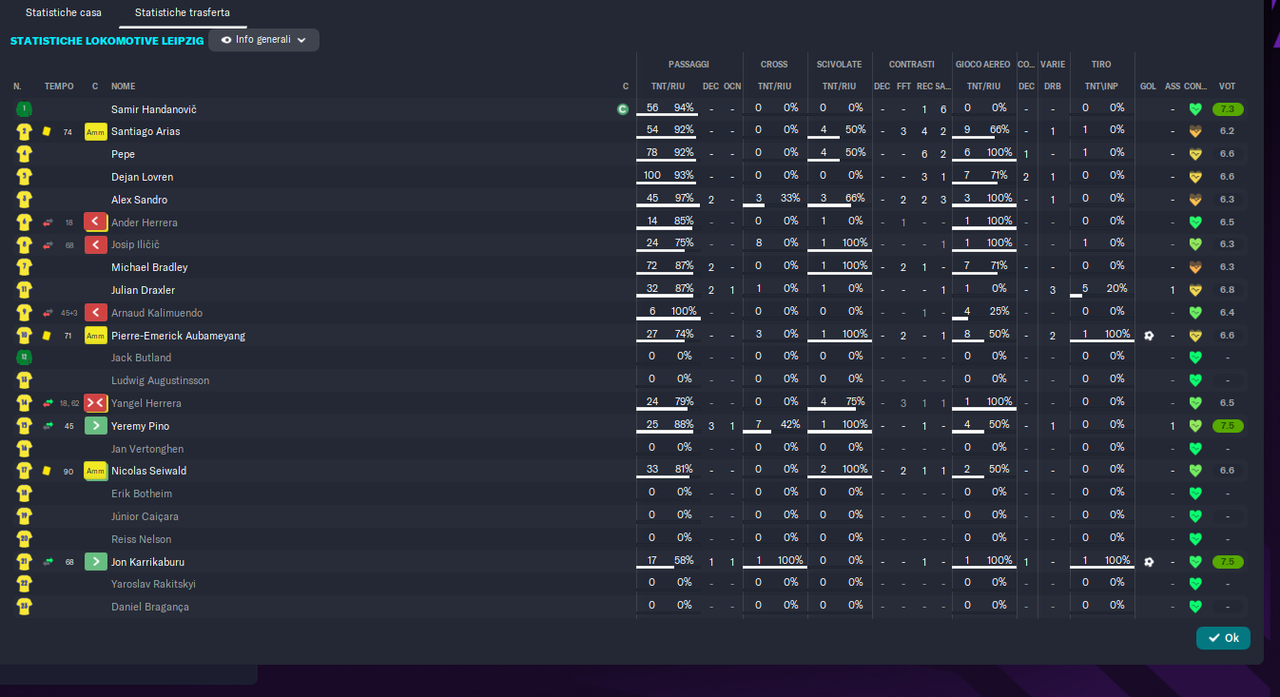Open the Info generali dropdown

264,40
